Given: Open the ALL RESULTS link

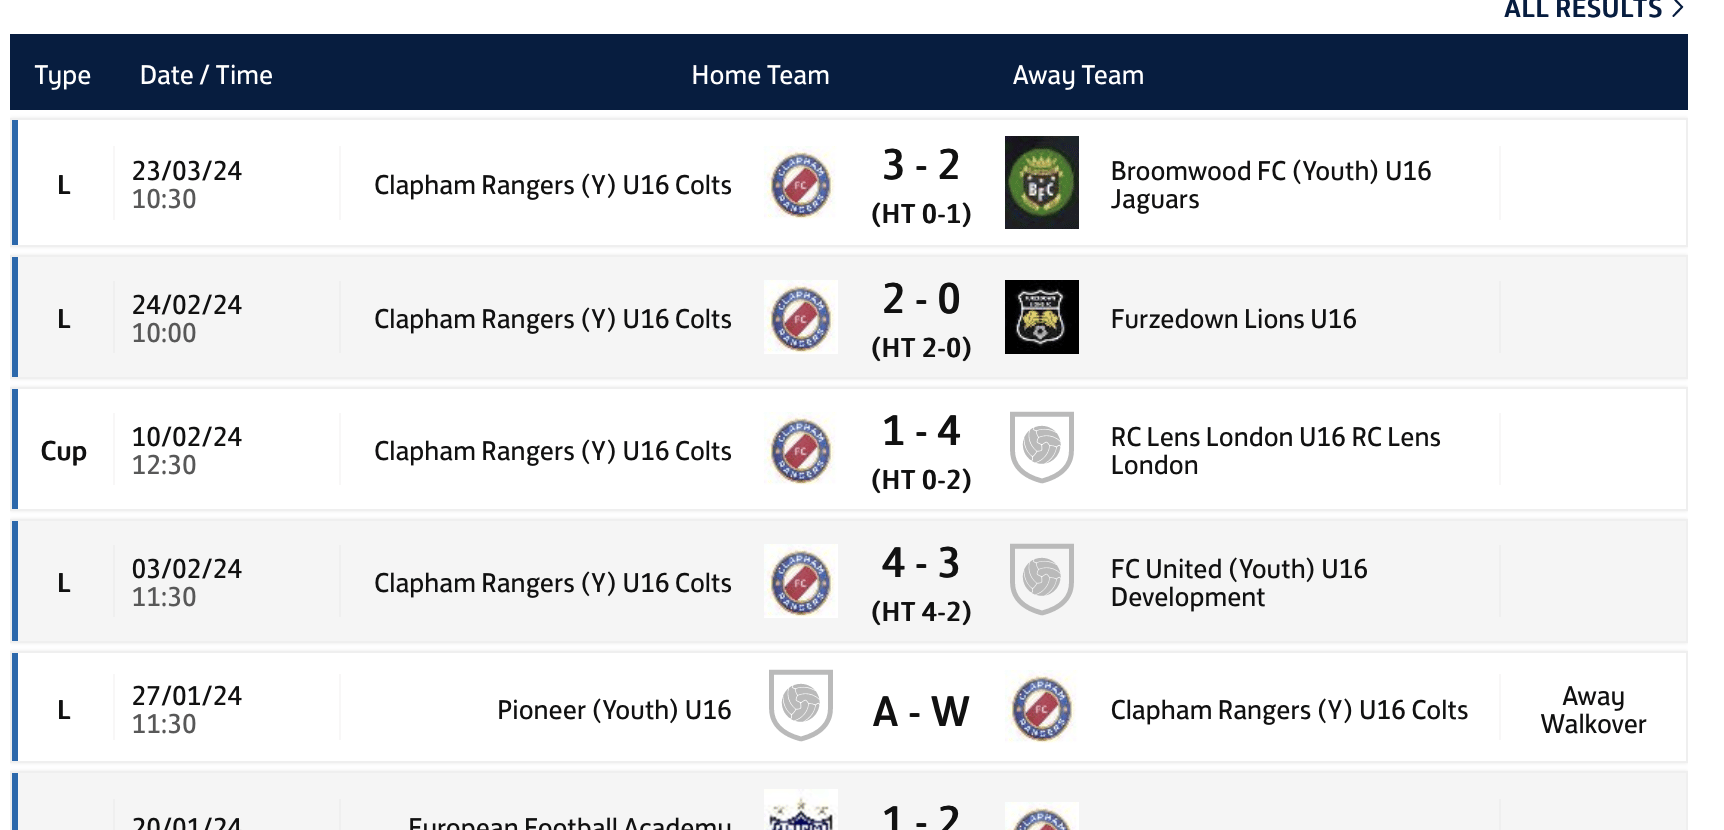Looking at the screenshot, I should tap(1592, 10).
